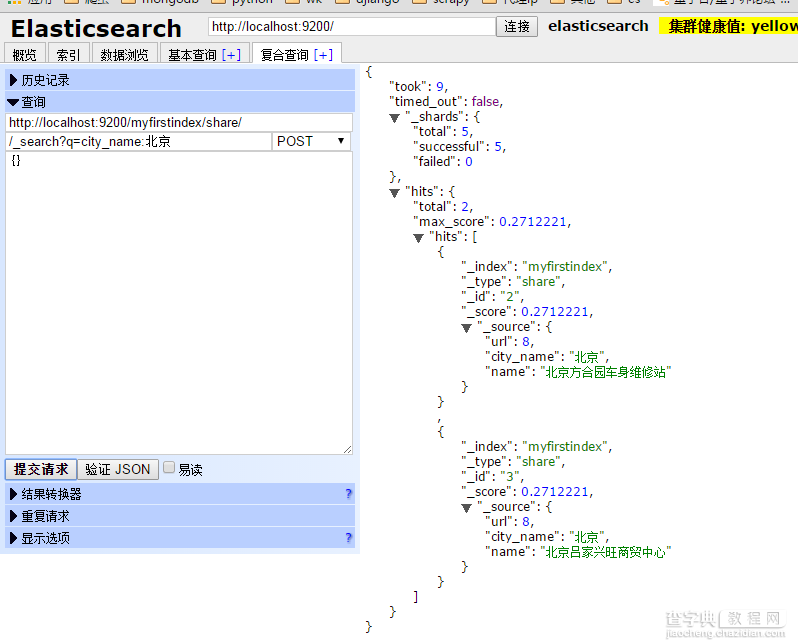Click the hits "total": 2 value
The height and width of the screenshot is (640, 798).
coord(465,207)
